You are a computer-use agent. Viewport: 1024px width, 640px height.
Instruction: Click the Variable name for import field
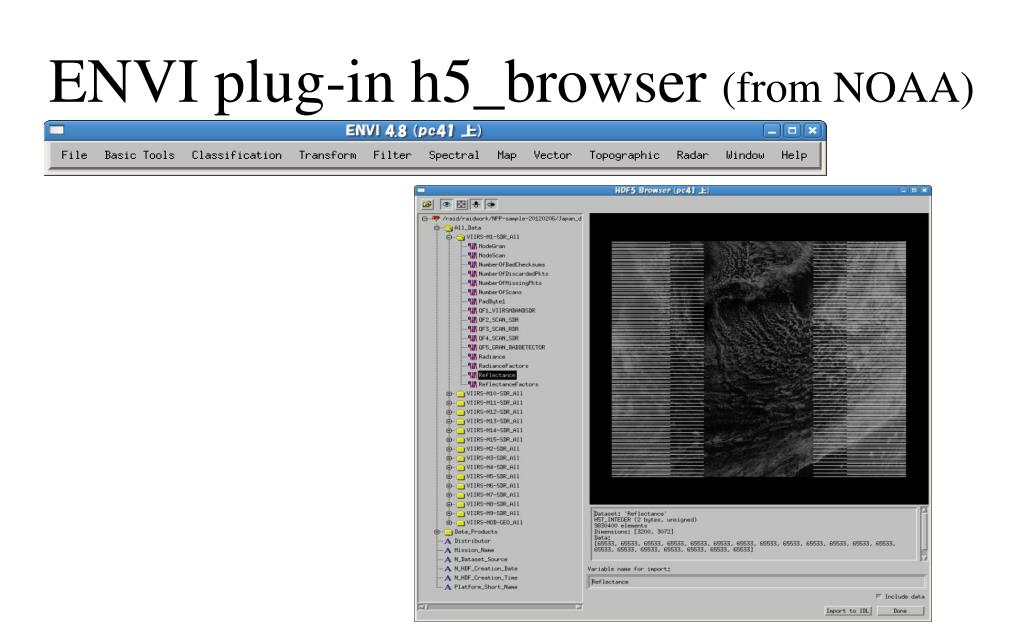[756, 582]
